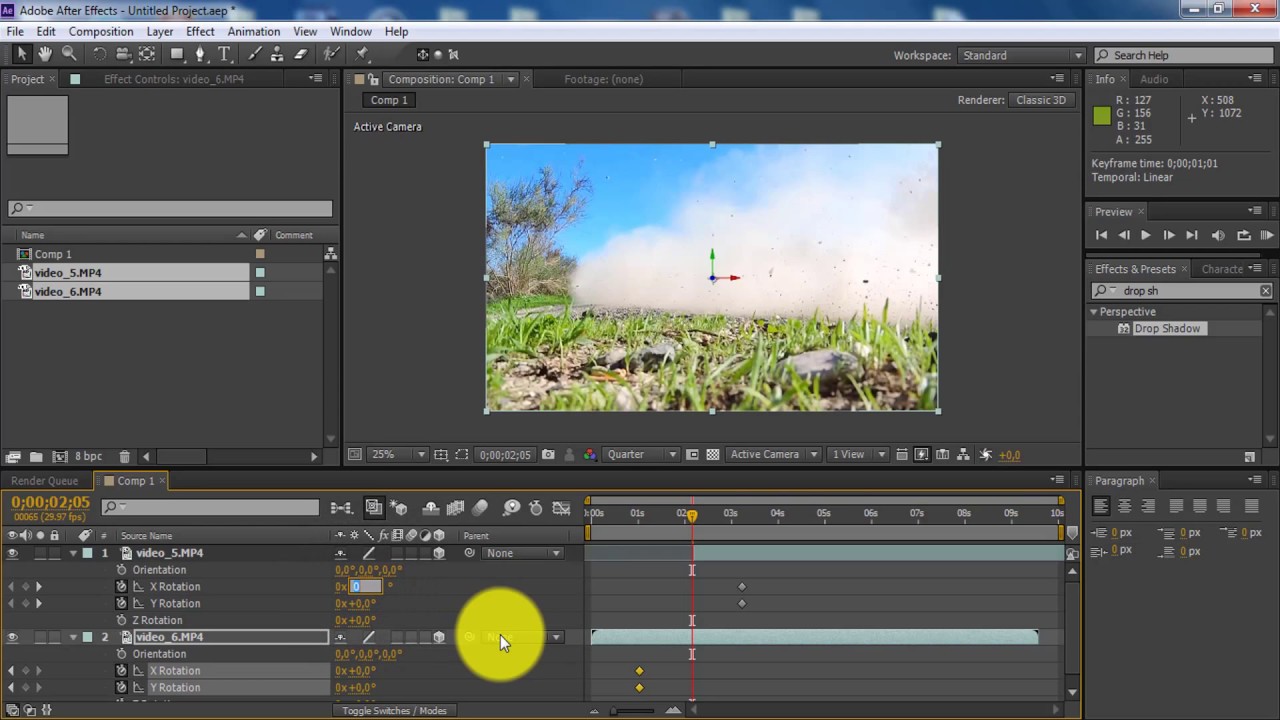Screen dimensions: 1280x720
Task: Select the Horizontal Type tool
Action: click(x=224, y=54)
